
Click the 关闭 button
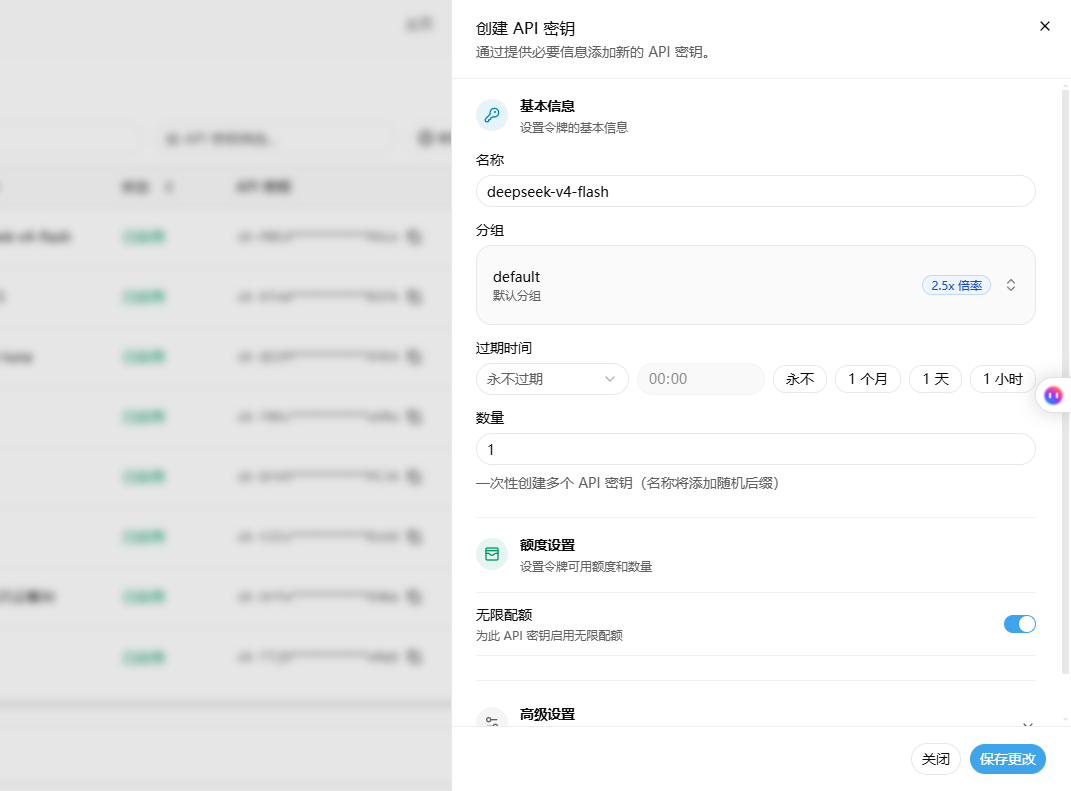[935, 759]
